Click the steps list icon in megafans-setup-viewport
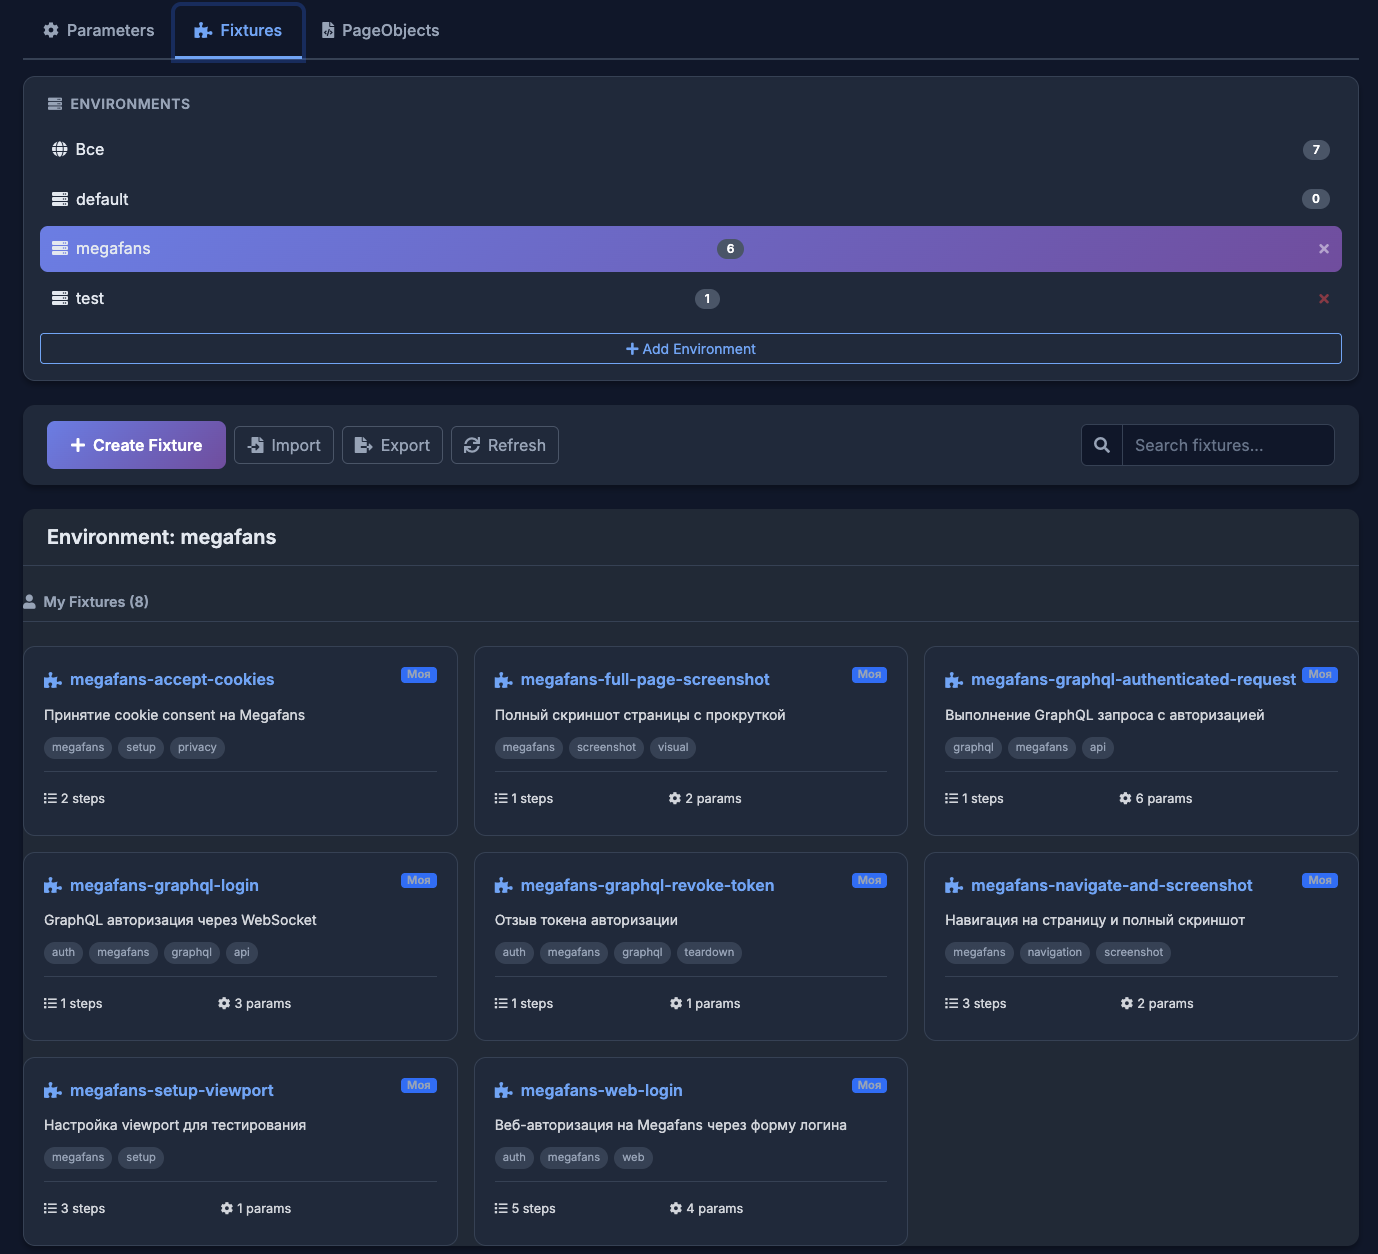The width and height of the screenshot is (1378, 1254). [x=50, y=1208]
